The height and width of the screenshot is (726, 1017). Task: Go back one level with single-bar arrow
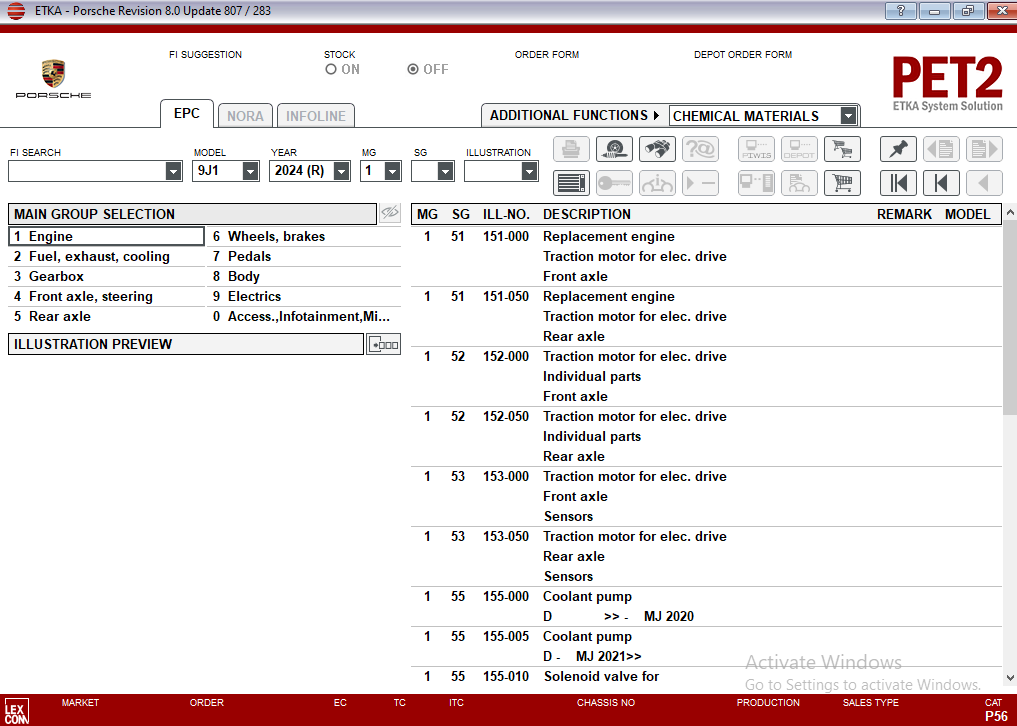pos(941,183)
